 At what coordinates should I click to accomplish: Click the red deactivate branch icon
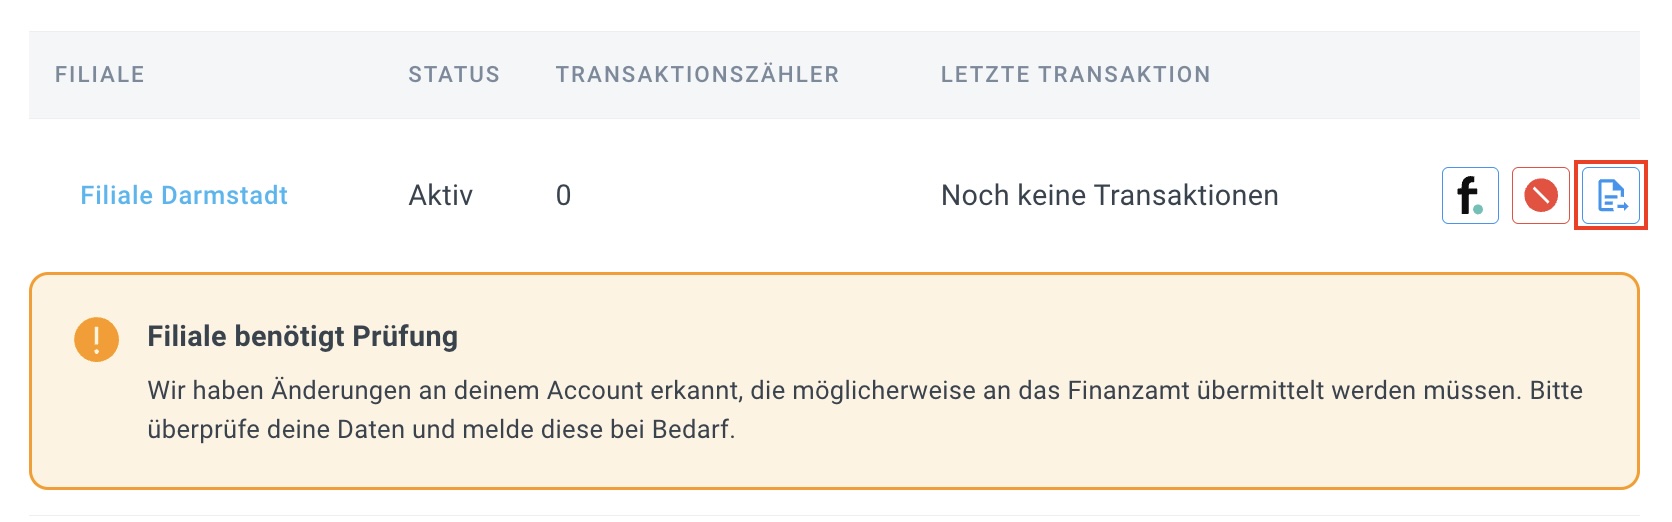click(x=1540, y=195)
